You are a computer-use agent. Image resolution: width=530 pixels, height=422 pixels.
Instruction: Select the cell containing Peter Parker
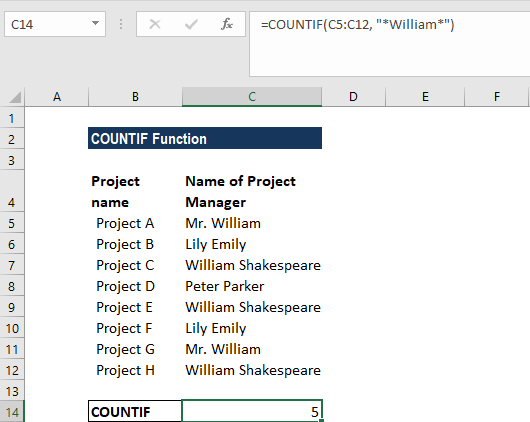252,286
